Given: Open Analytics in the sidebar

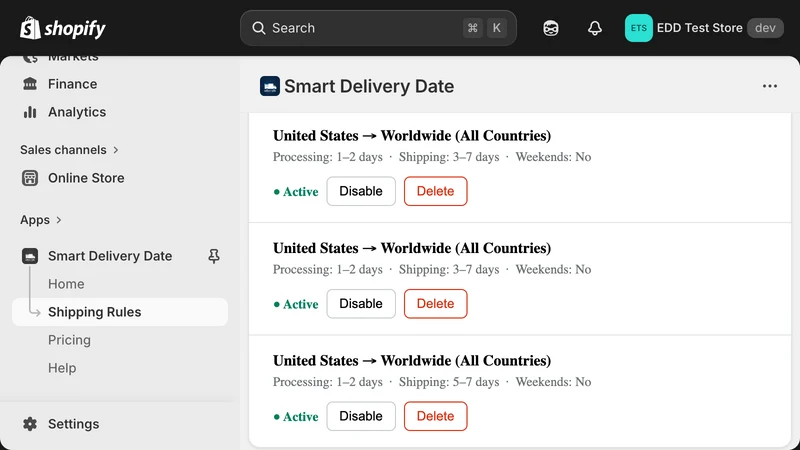Looking at the screenshot, I should point(77,112).
